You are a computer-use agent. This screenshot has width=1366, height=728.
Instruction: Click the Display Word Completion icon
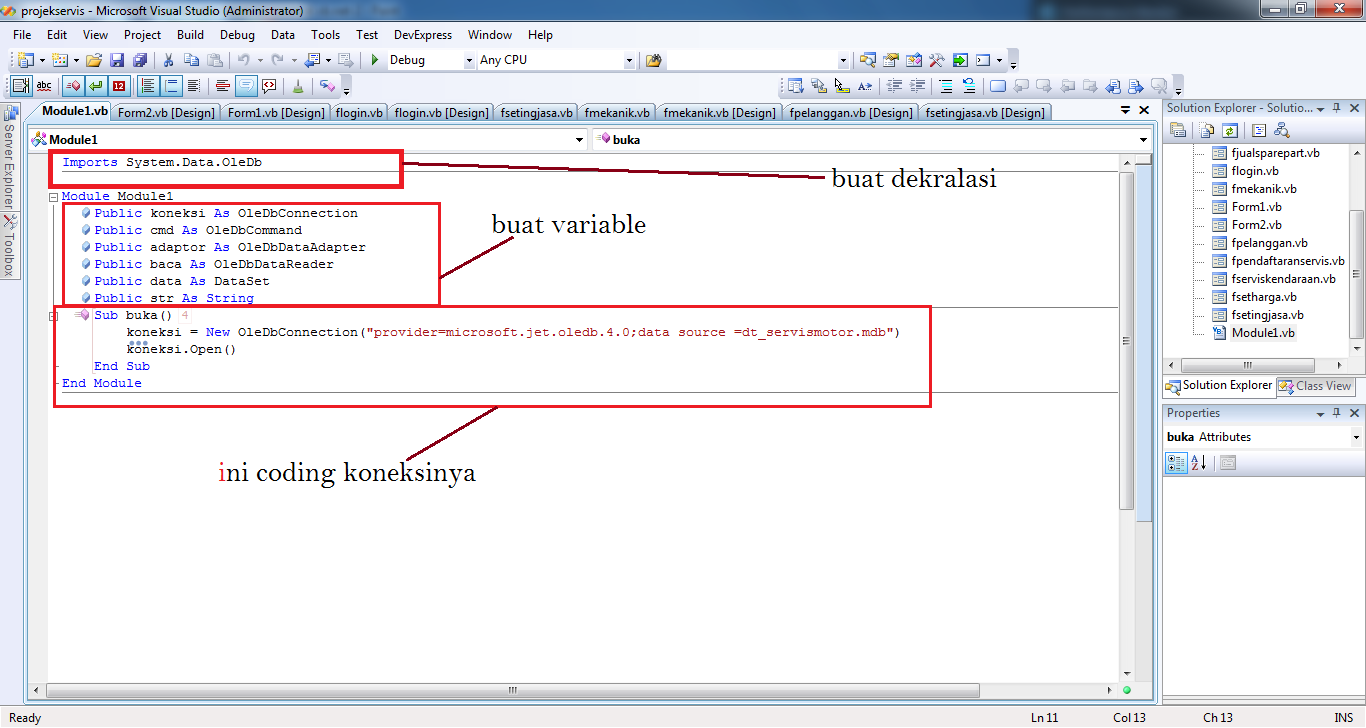tap(864, 85)
